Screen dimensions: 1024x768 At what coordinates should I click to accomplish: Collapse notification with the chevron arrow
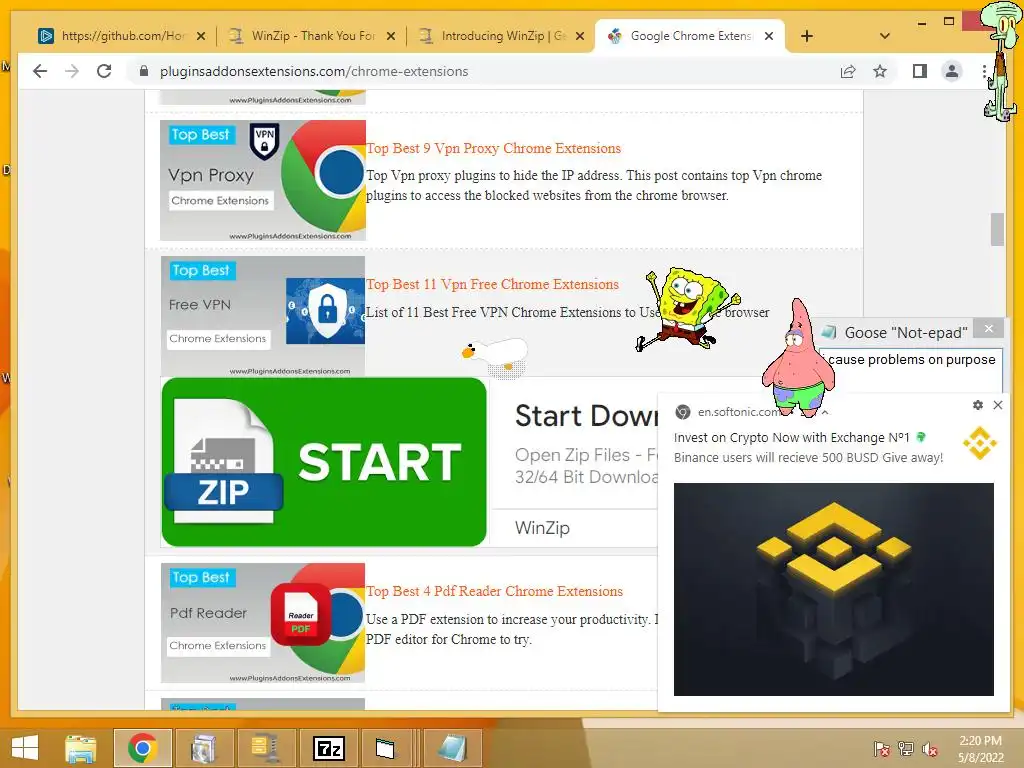(x=825, y=412)
